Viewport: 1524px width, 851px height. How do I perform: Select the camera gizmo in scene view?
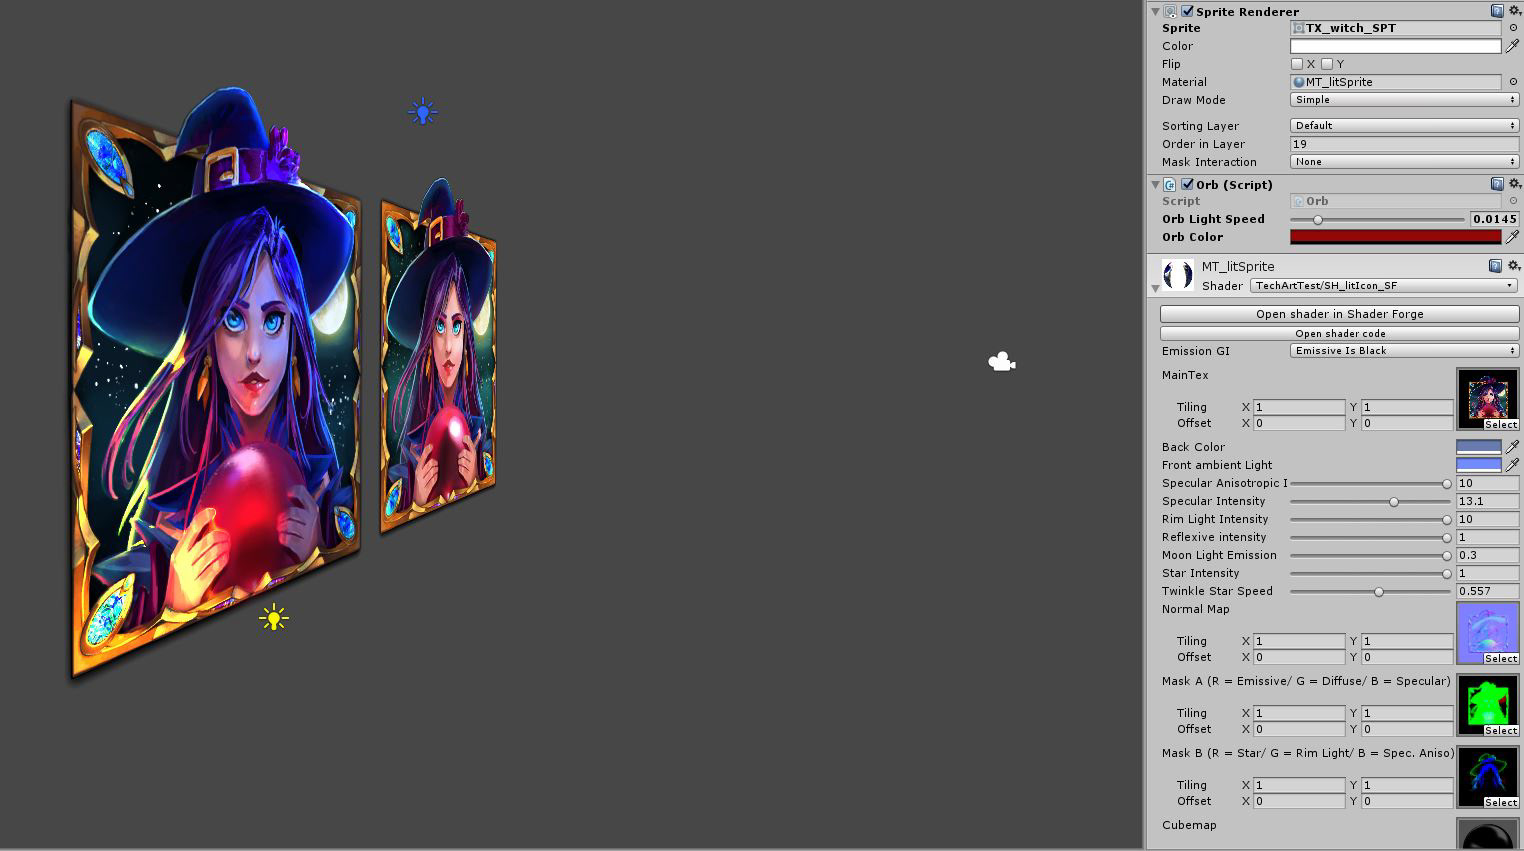tap(1002, 362)
